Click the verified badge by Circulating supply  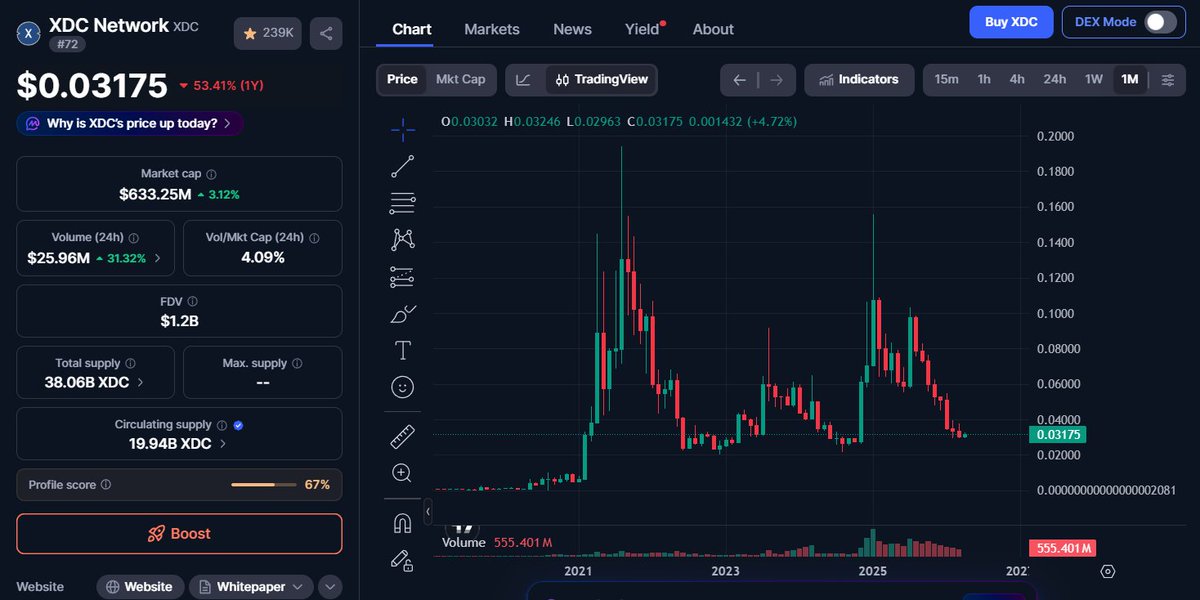238,425
